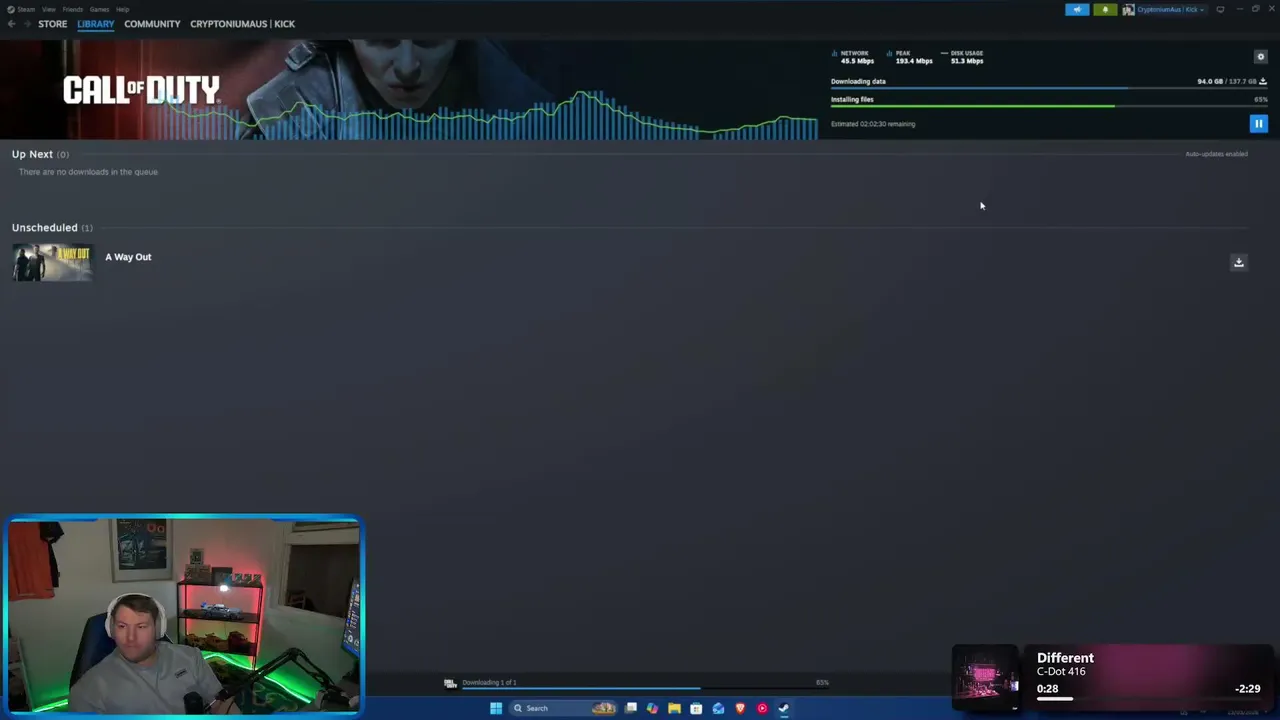Open the Games menu
1280x720 pixels.
99,9
